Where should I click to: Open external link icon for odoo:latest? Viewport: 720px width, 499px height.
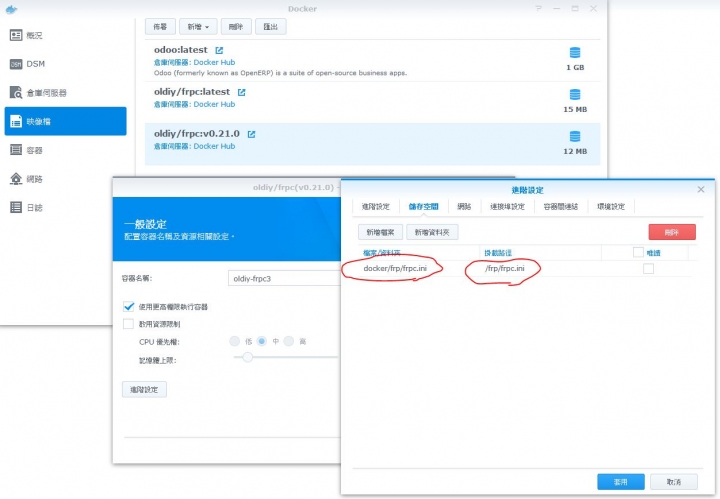219,50
